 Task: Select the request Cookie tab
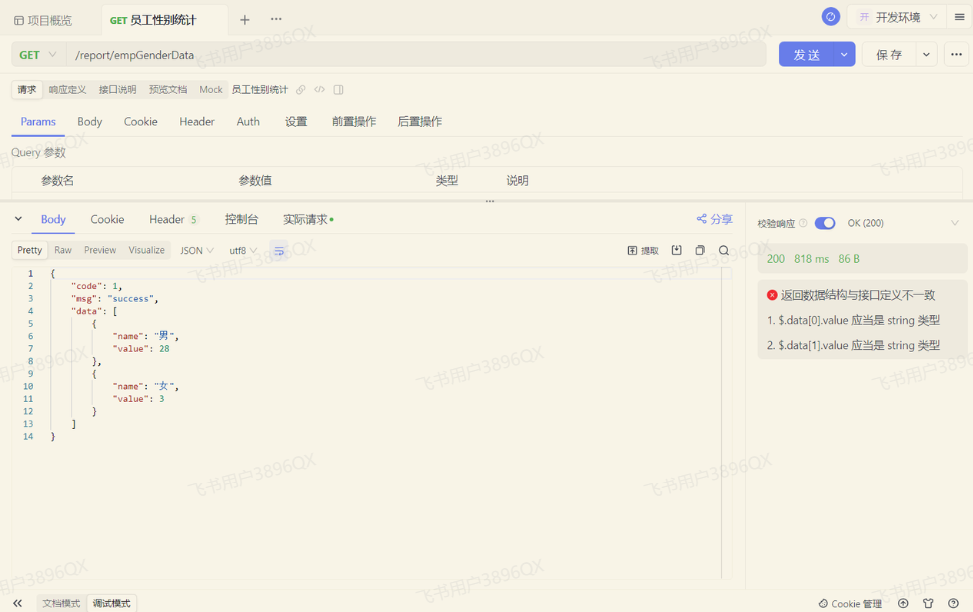click(x=140, y=122)
